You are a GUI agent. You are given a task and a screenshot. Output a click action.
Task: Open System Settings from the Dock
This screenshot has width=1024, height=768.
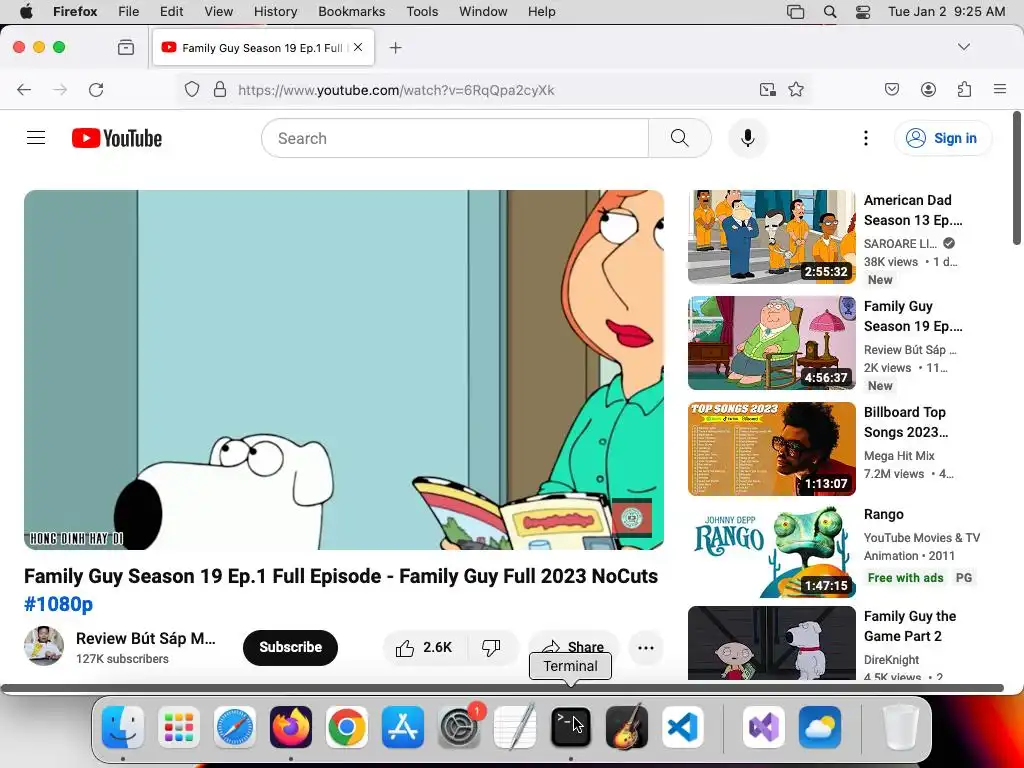click(459, 727)
